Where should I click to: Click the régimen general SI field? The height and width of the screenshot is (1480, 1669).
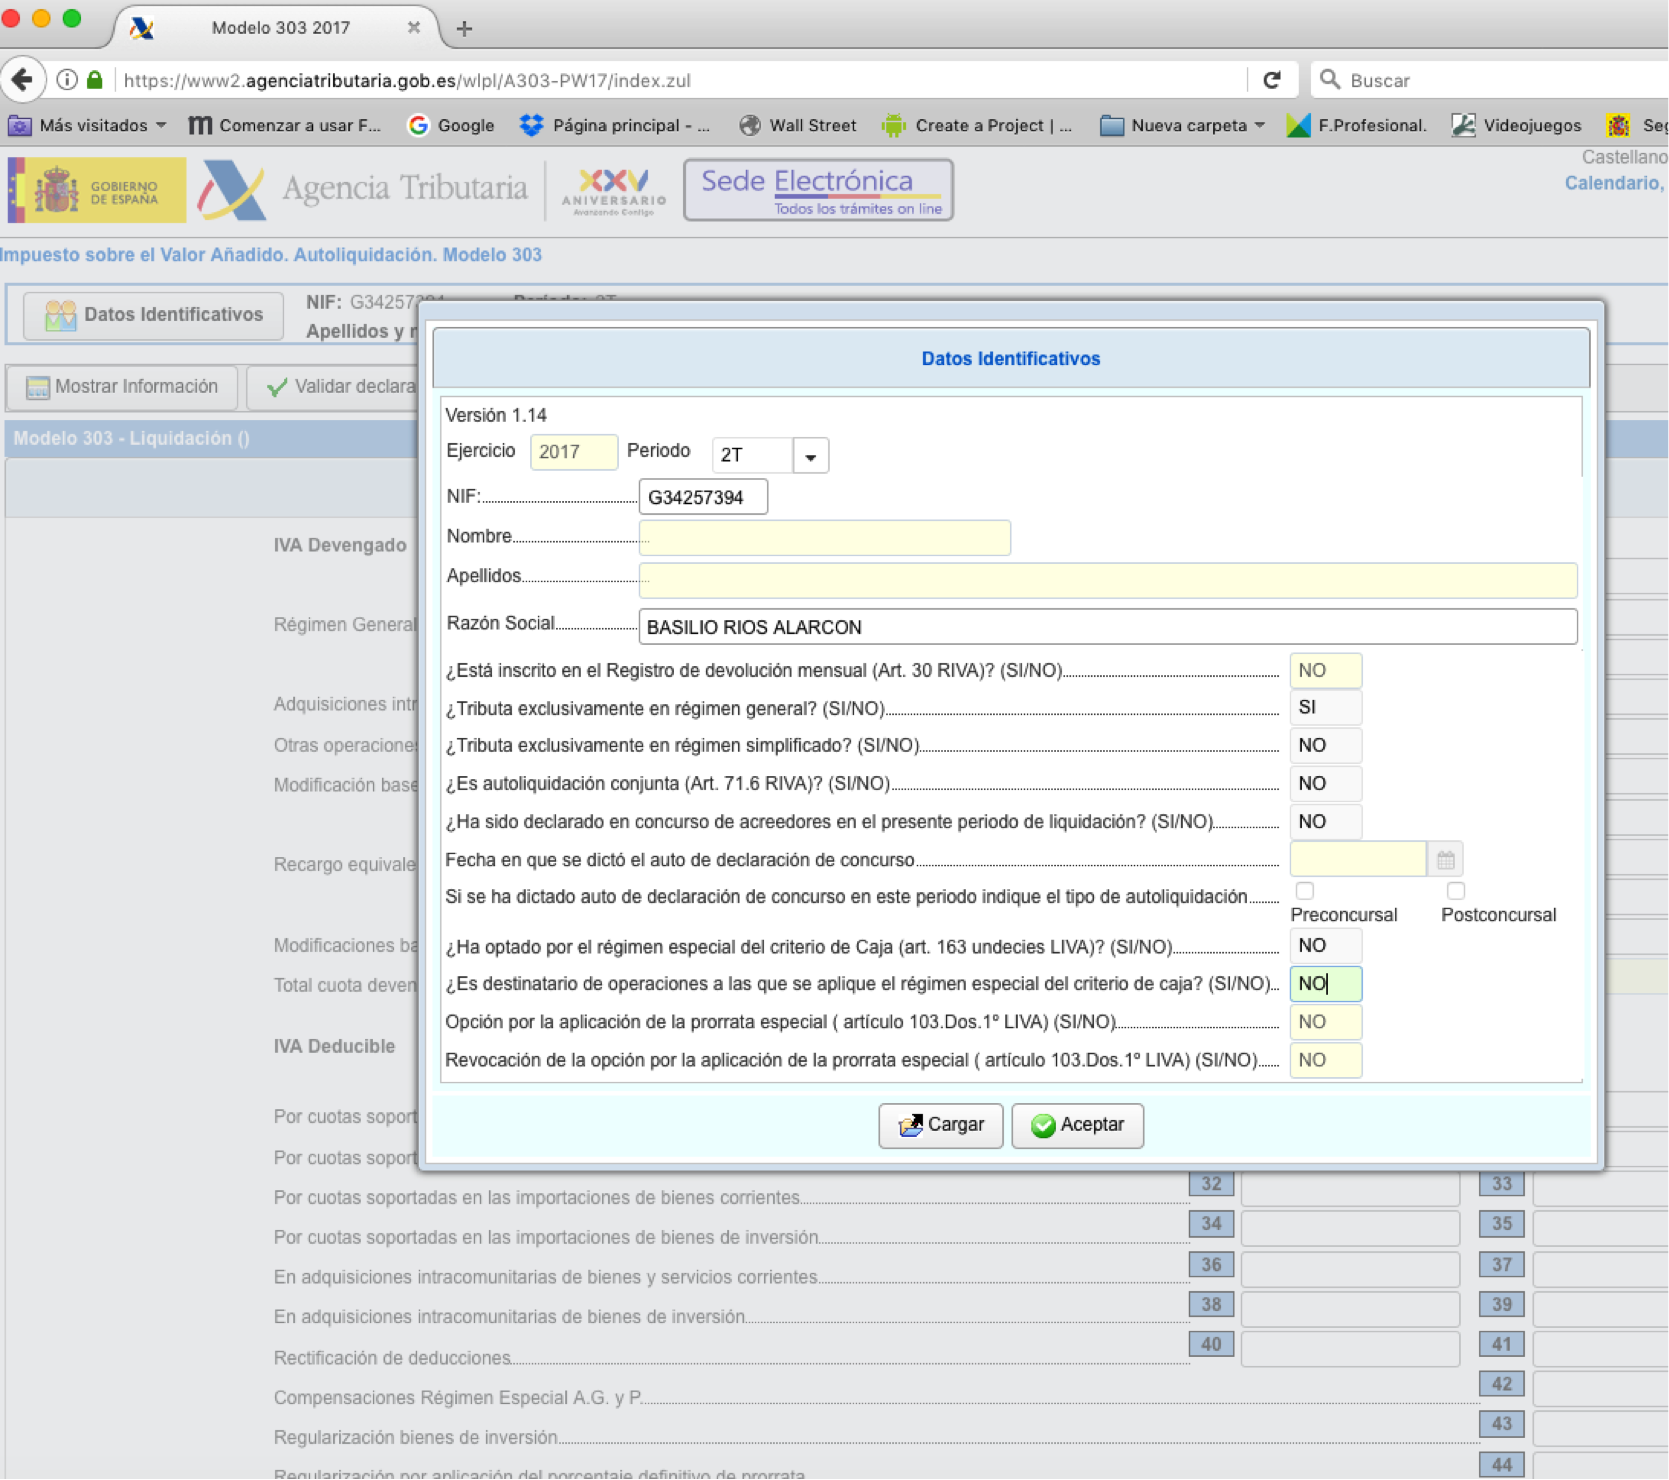[1325, 708]
